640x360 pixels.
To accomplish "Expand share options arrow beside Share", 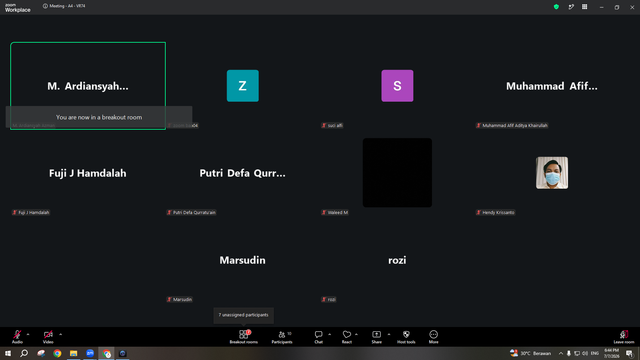I will tap(389, 334).
